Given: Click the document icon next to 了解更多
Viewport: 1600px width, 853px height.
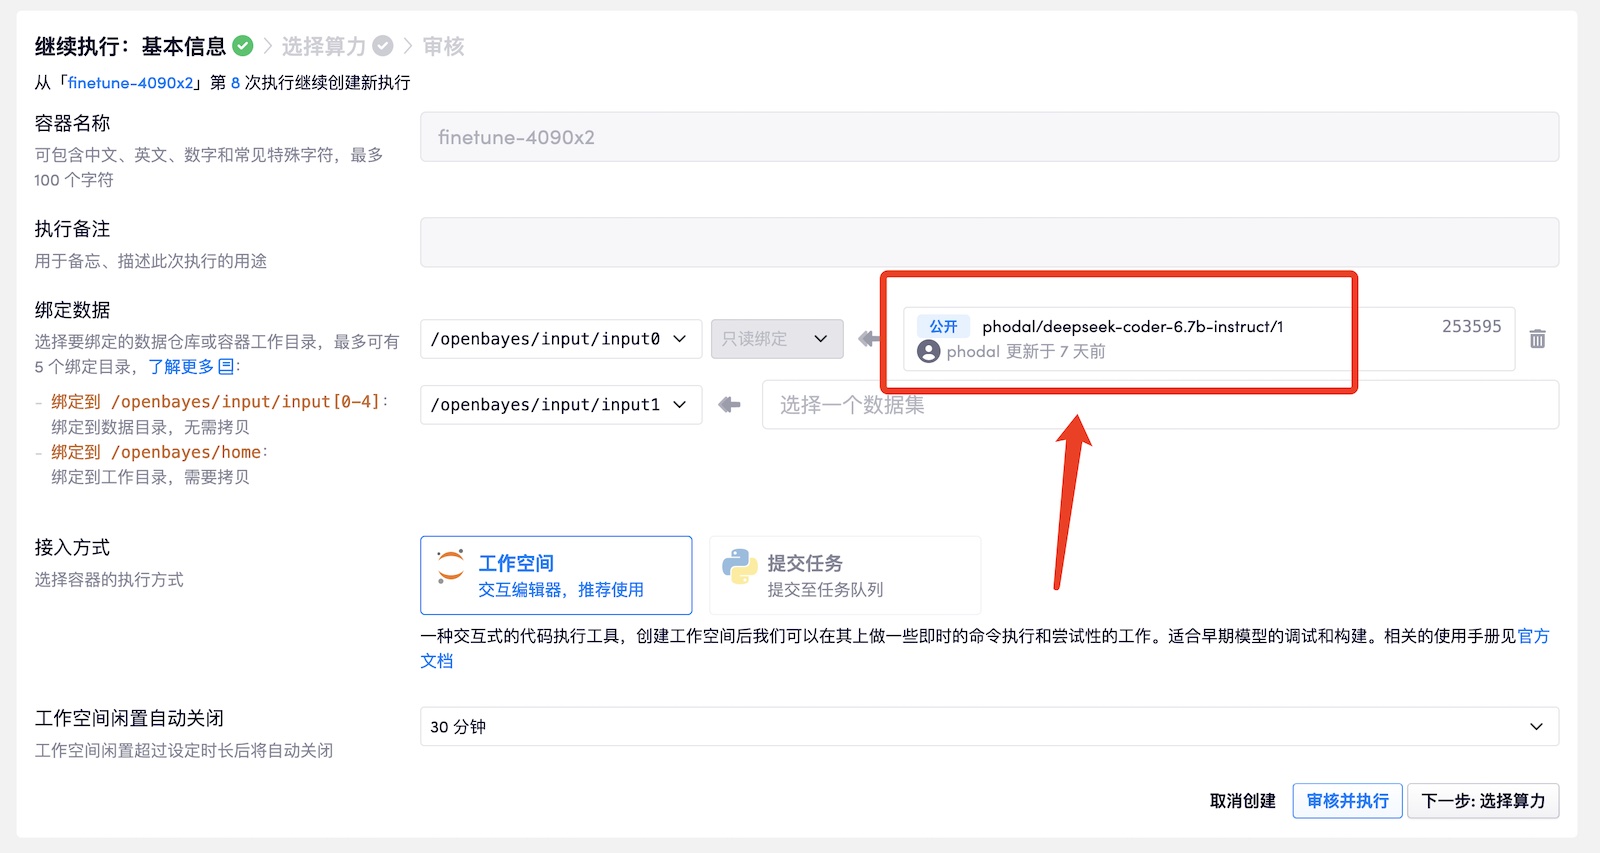Looking at the screenshot, I should [x=226, y=367].
